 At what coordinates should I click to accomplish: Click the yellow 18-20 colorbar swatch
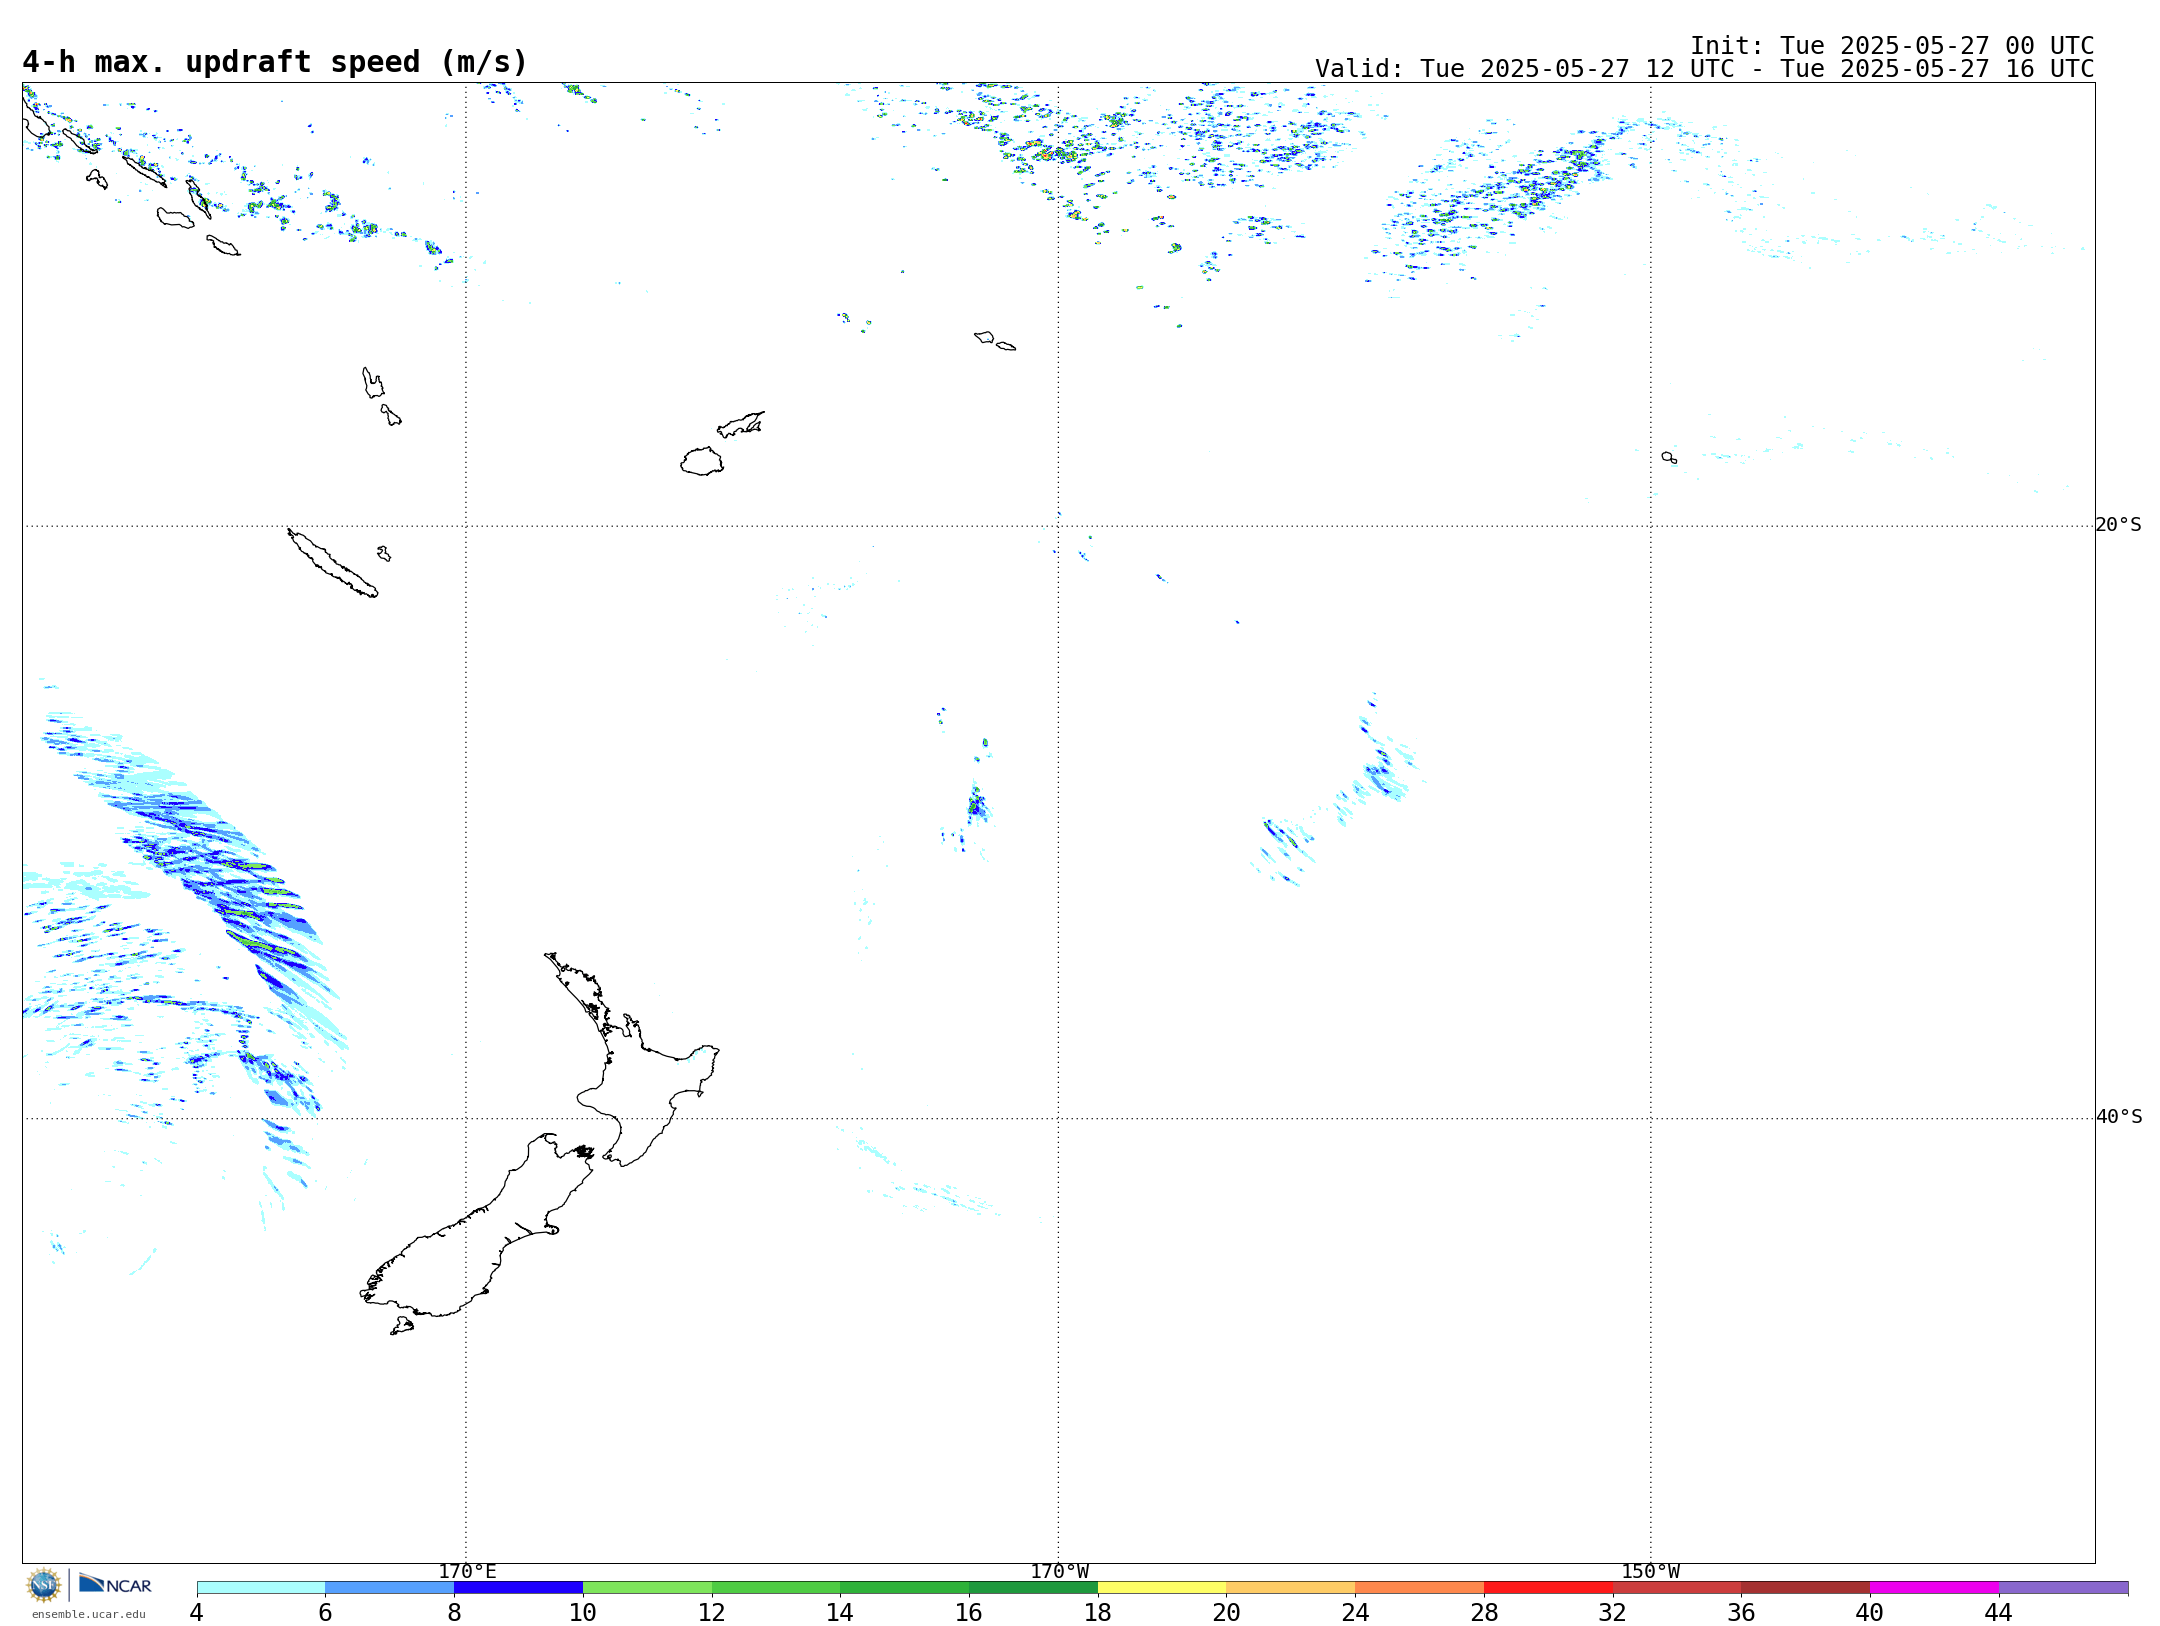[1162, 1588]
